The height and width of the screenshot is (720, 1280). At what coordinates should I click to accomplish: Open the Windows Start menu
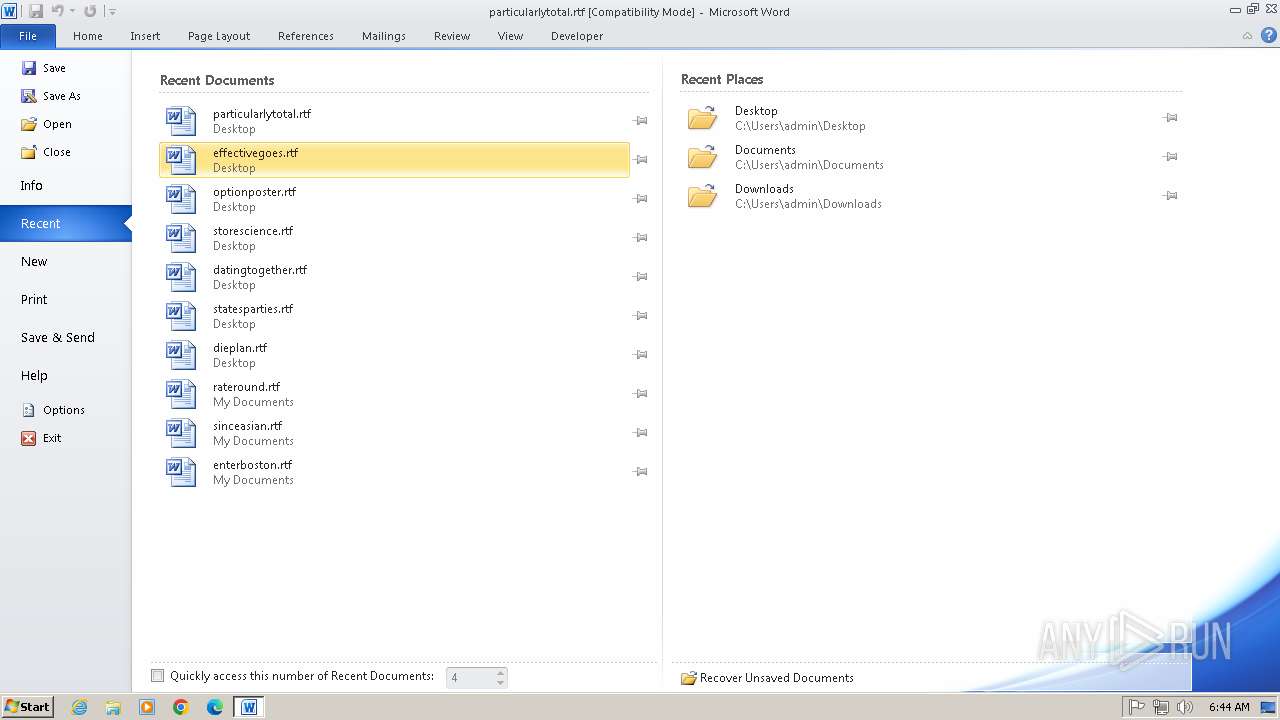click(x=27, y=707)
